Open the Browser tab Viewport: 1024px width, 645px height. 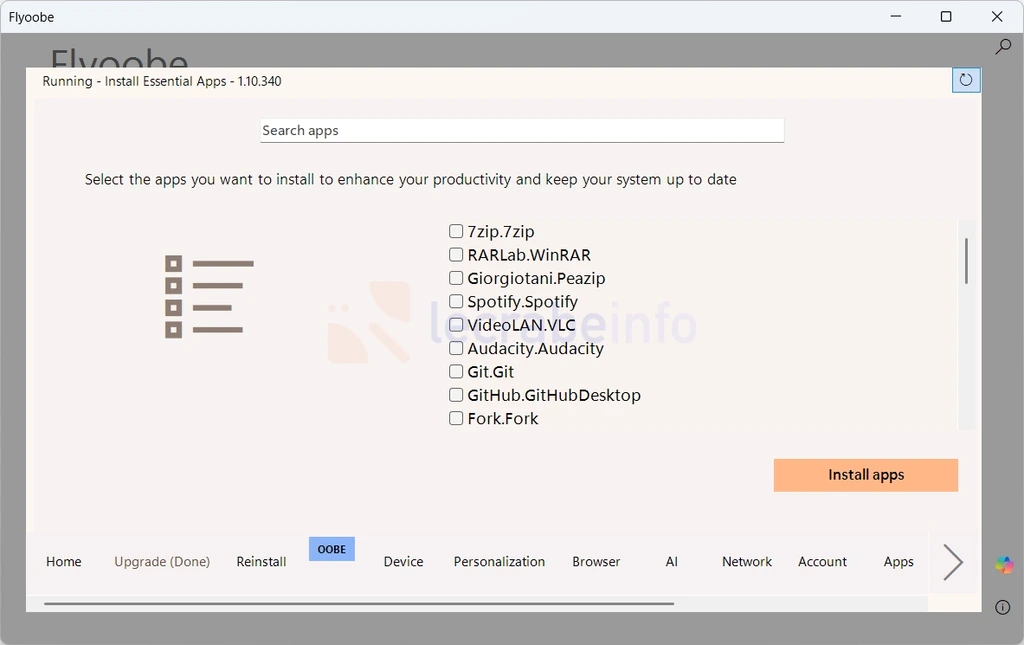coord(596,561)
